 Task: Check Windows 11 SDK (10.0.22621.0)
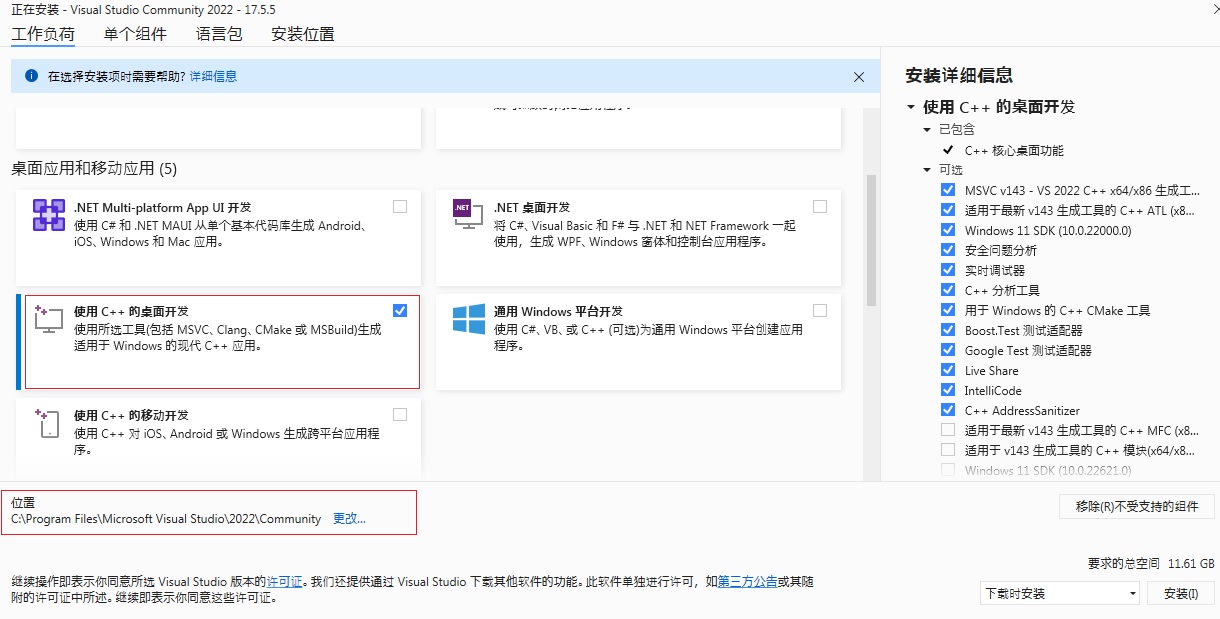pos(948,470)
